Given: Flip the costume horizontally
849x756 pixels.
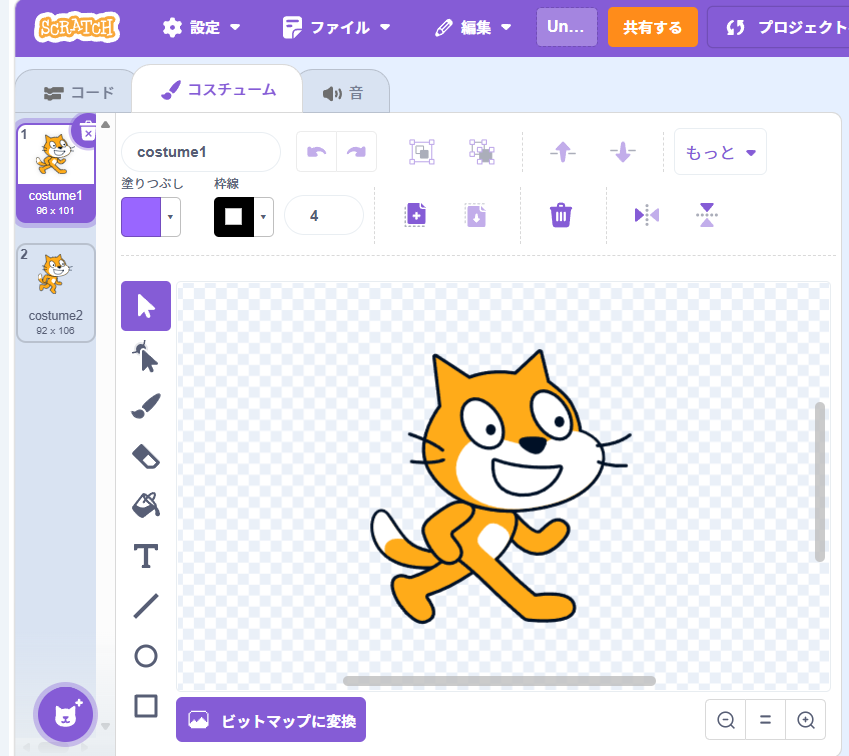Looking at the screenshot, I should (647, 215).
